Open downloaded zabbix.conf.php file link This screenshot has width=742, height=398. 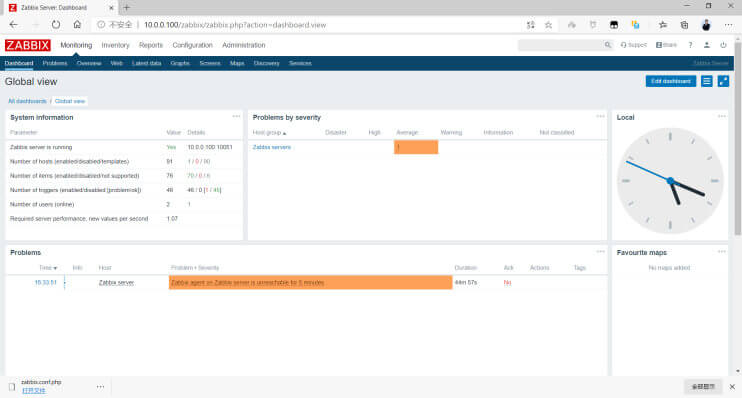point(34,390)
